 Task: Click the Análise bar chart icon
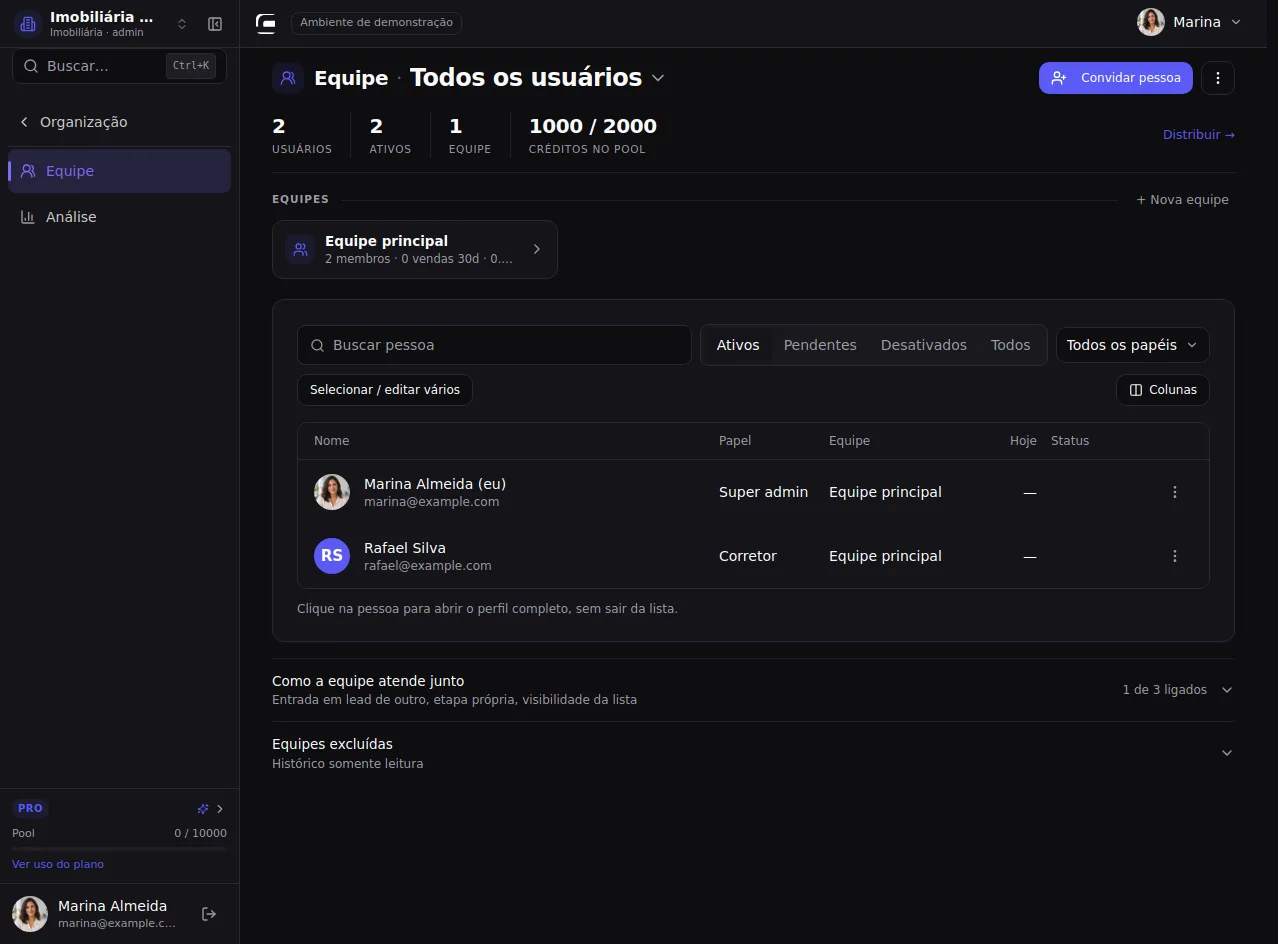click(x=28, y=217)
